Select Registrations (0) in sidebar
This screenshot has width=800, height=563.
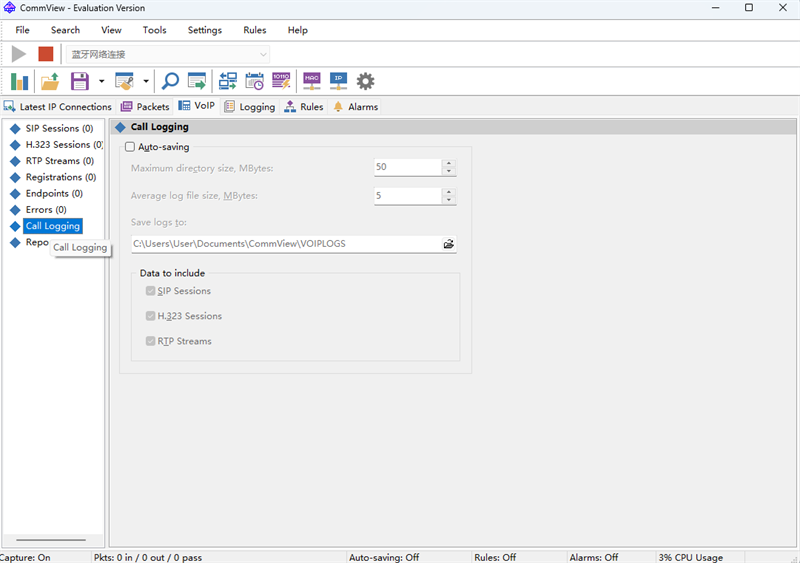click(x=61, y=177)
